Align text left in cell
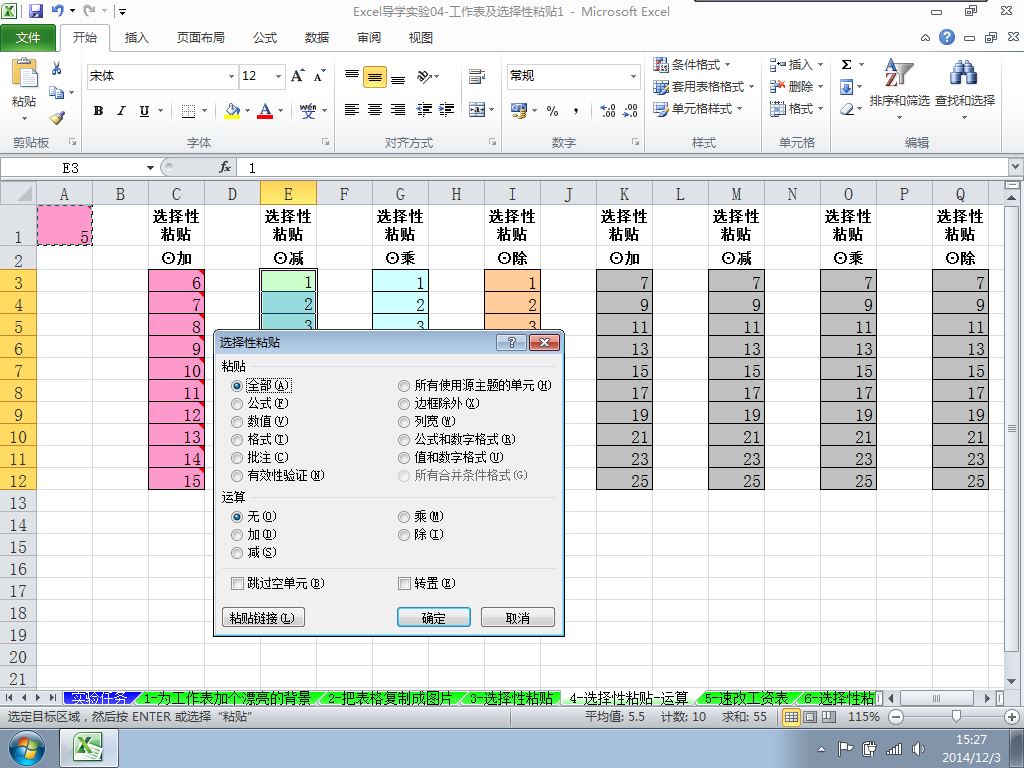The width and height of the screenshot is (1024, 768). (351, 110)
